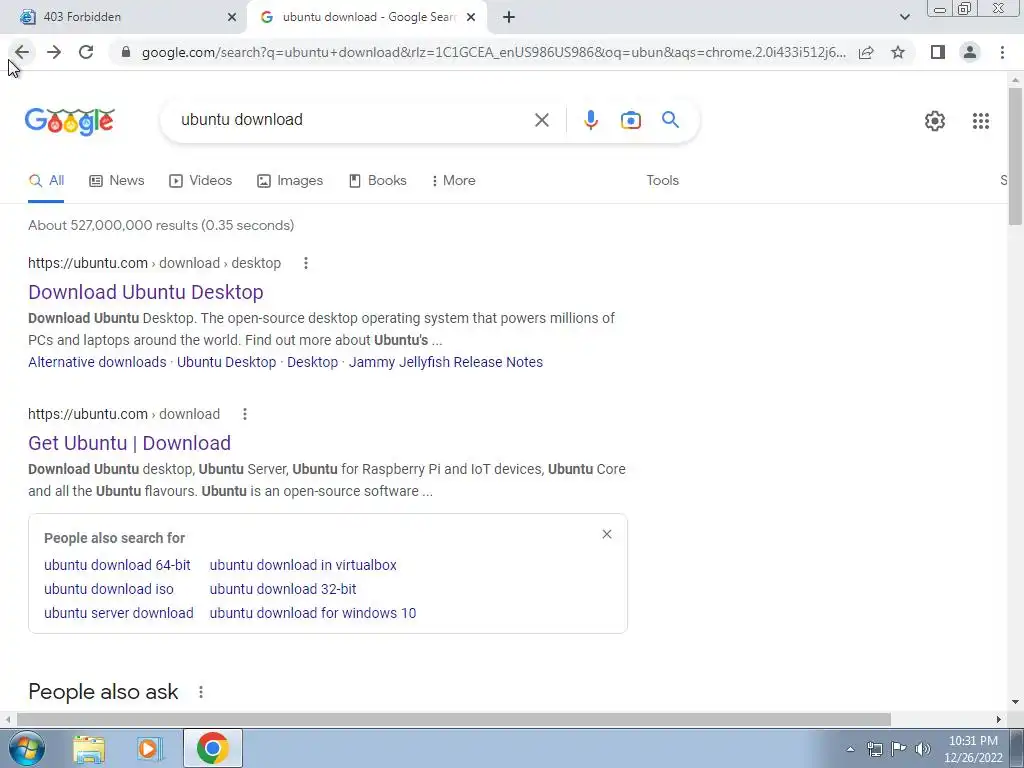This screenshot has height=768, width=1024.
Task: Switch to Images results
Action: (x=290, y=181)
